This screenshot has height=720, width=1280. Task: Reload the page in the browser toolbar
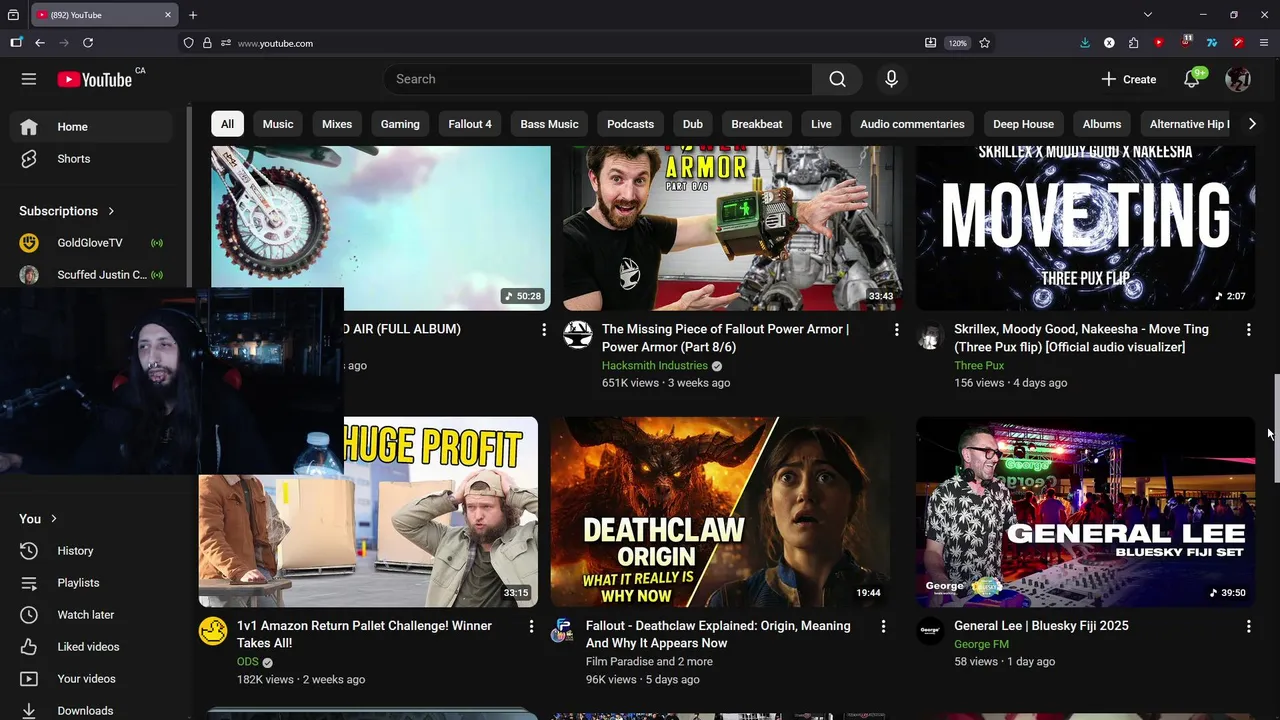point(88,43)
